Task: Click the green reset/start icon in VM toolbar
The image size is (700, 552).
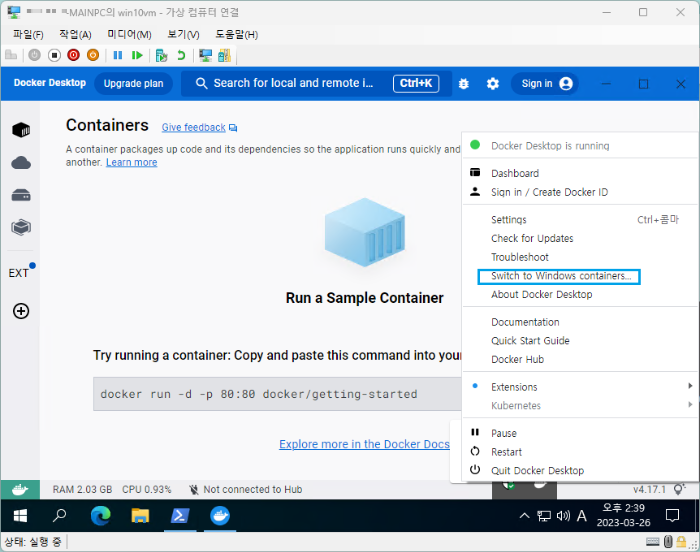Action: pyautogui.click(x=137, y=55)
